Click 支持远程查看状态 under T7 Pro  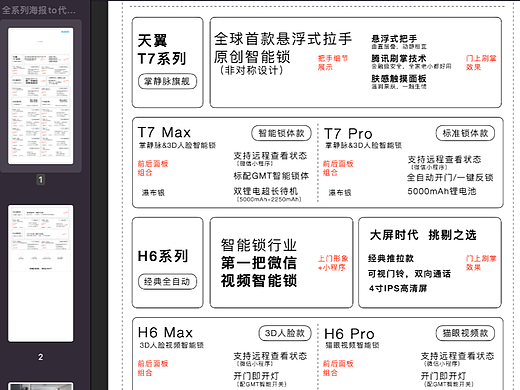click(444, 159)
